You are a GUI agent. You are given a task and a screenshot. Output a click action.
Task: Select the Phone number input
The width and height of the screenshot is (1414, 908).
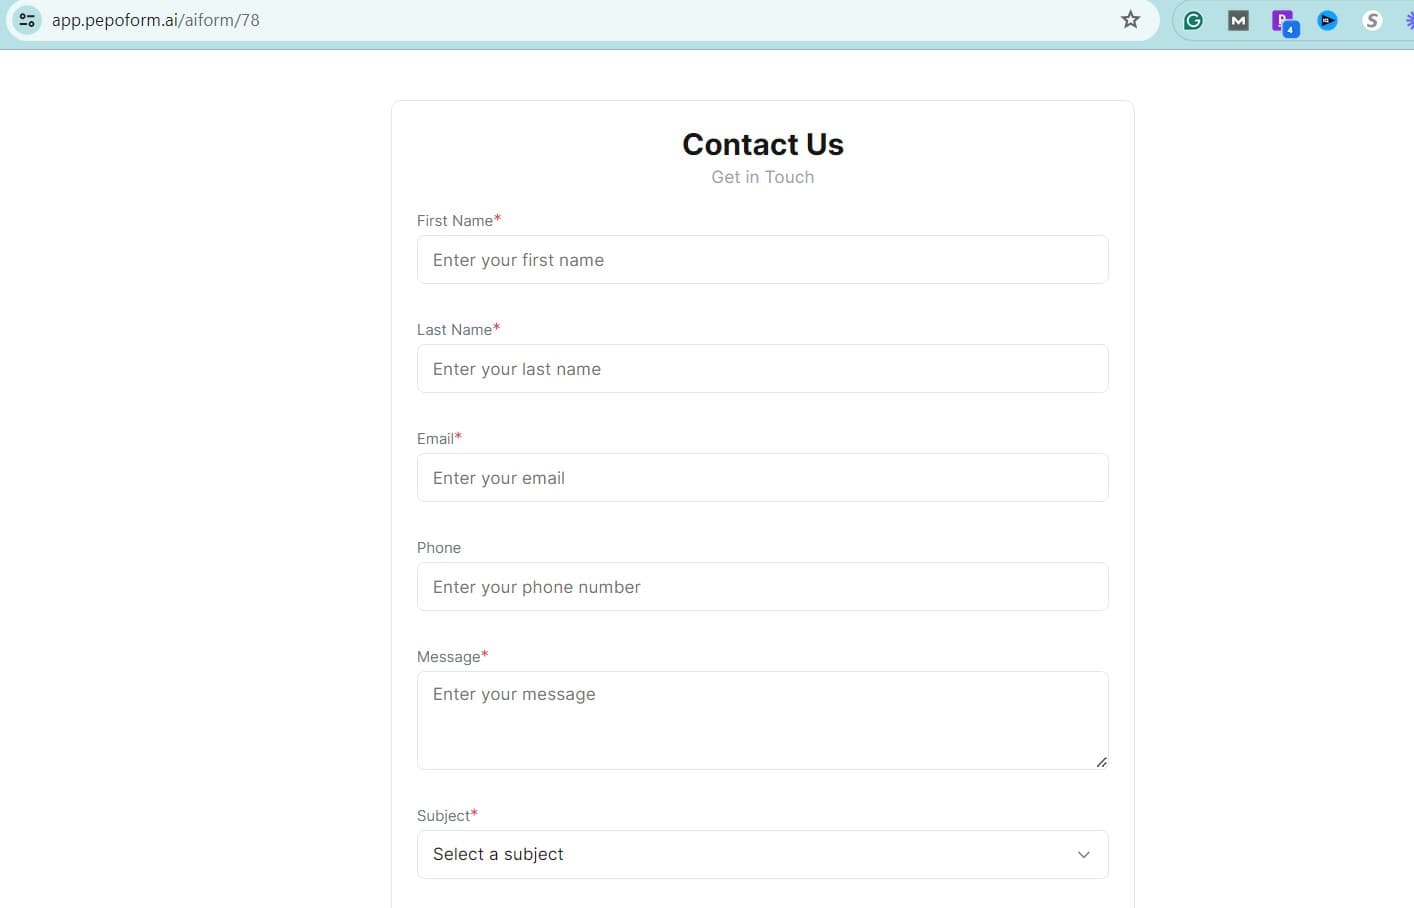762,587
